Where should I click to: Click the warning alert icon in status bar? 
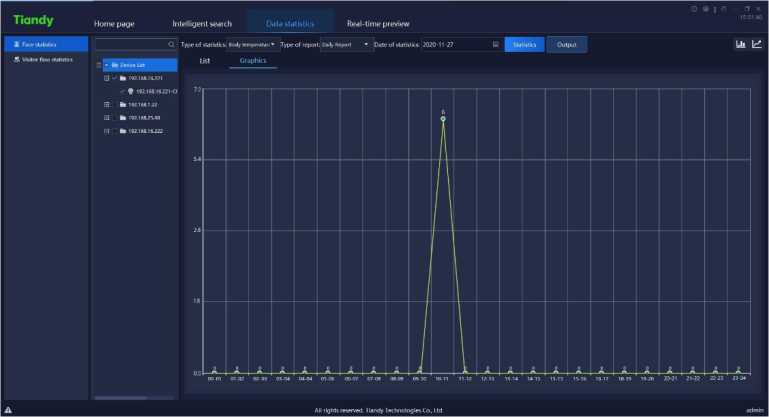tap(8, 410)
